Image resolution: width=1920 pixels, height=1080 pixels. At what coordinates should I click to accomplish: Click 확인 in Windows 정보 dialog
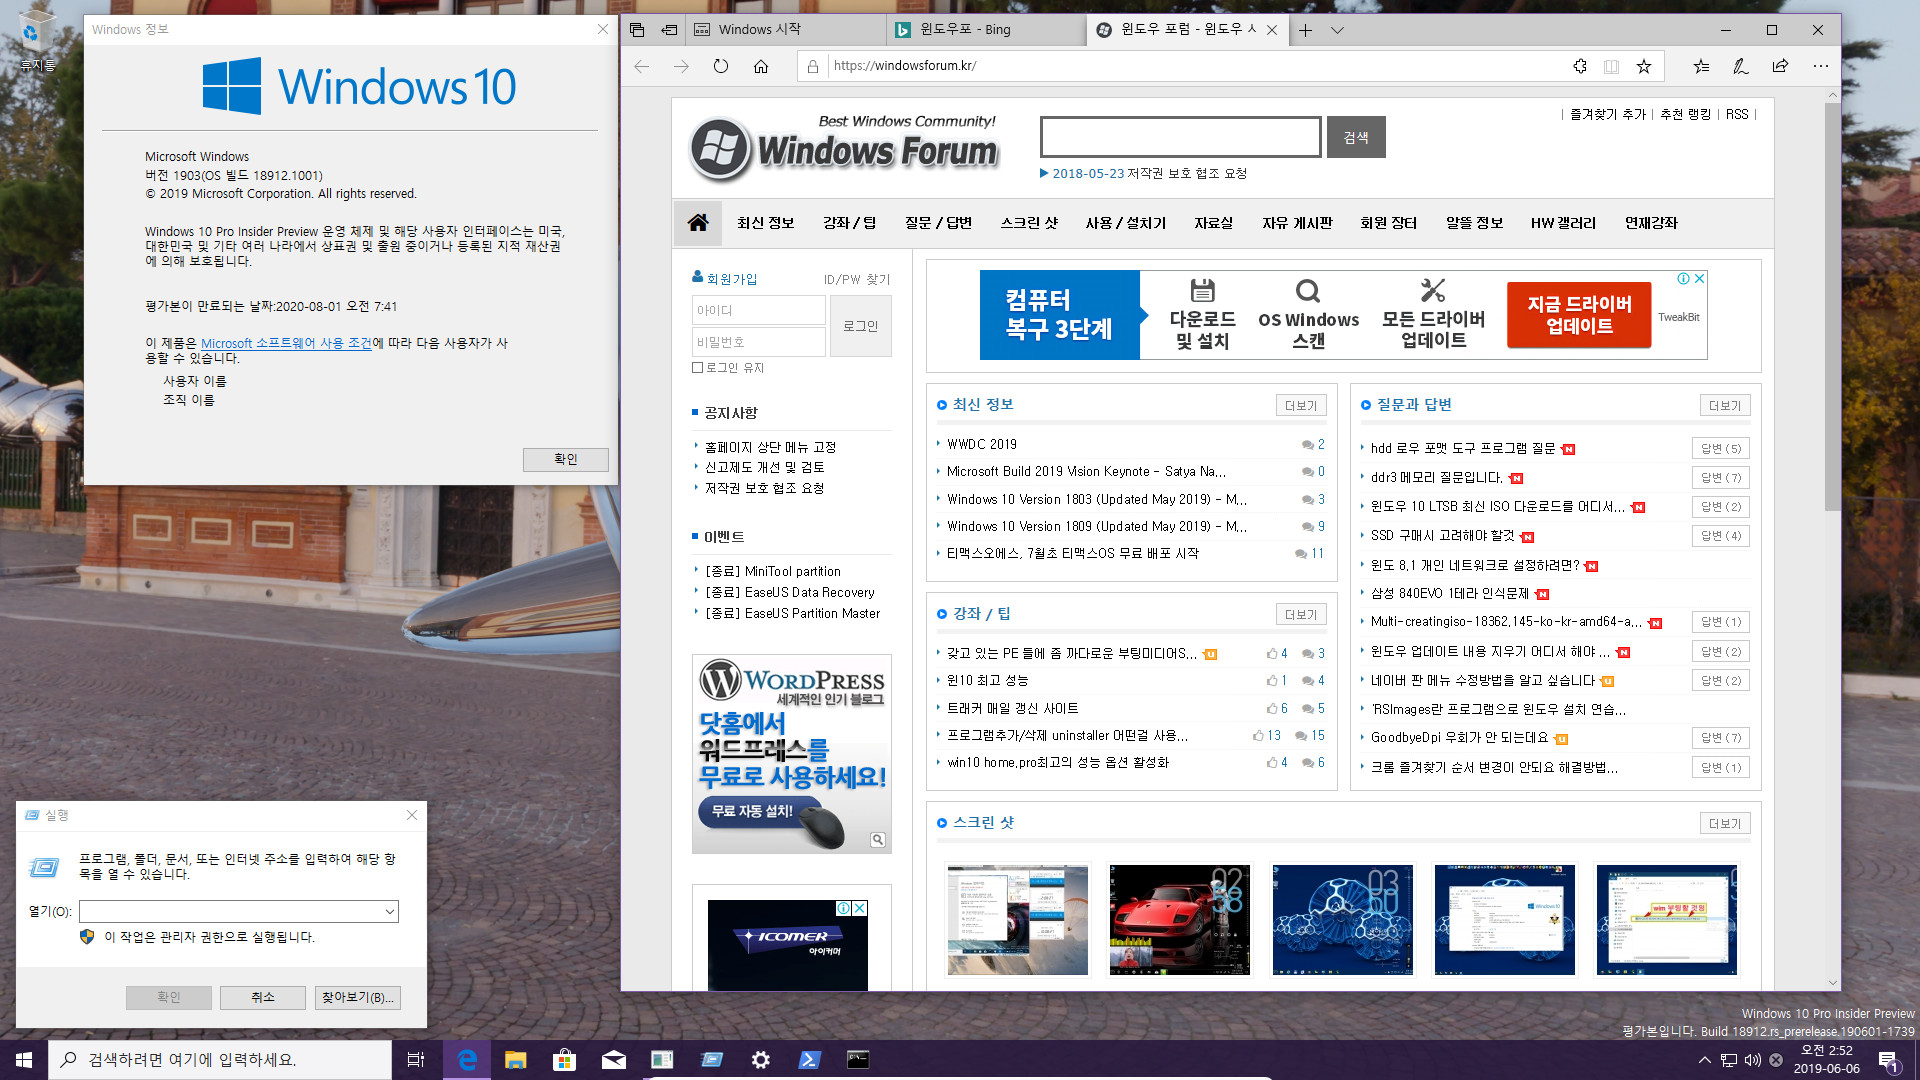[x=565, y=459]
